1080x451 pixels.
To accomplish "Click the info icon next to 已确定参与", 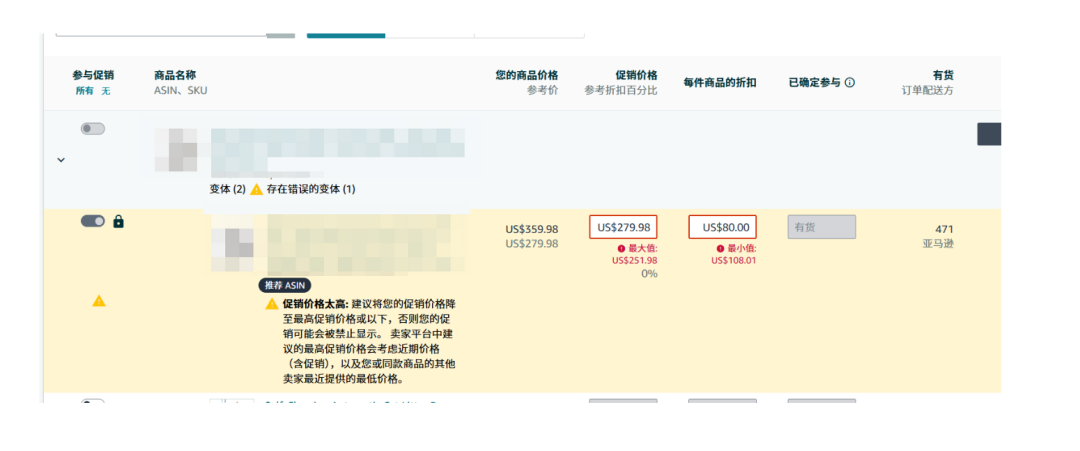I will point(850,83).
